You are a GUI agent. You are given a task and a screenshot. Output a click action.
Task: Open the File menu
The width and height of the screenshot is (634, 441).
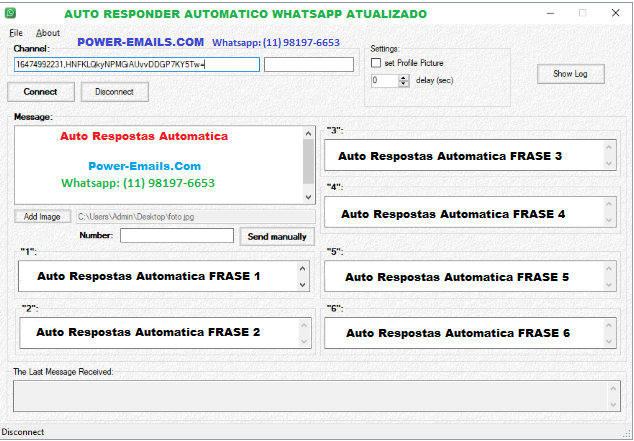click(x=16, y=33)
